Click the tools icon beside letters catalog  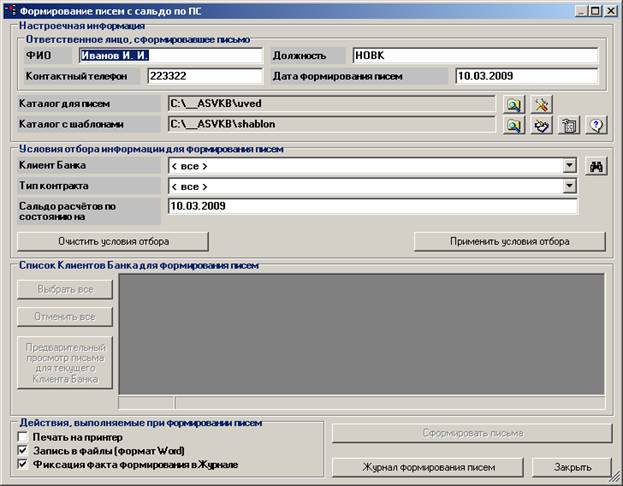click(x=541, y=104)
